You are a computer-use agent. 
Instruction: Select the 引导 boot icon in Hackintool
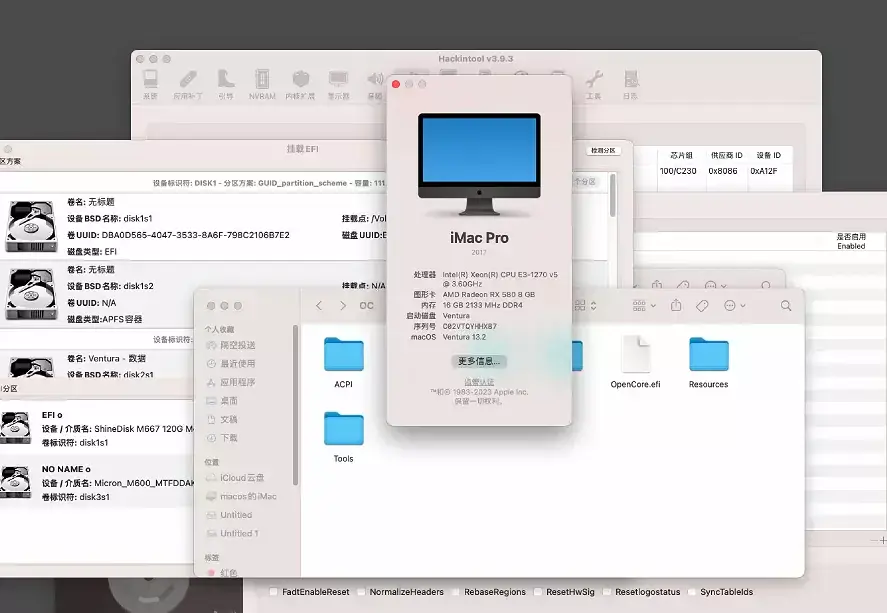(x=226, y=85)
